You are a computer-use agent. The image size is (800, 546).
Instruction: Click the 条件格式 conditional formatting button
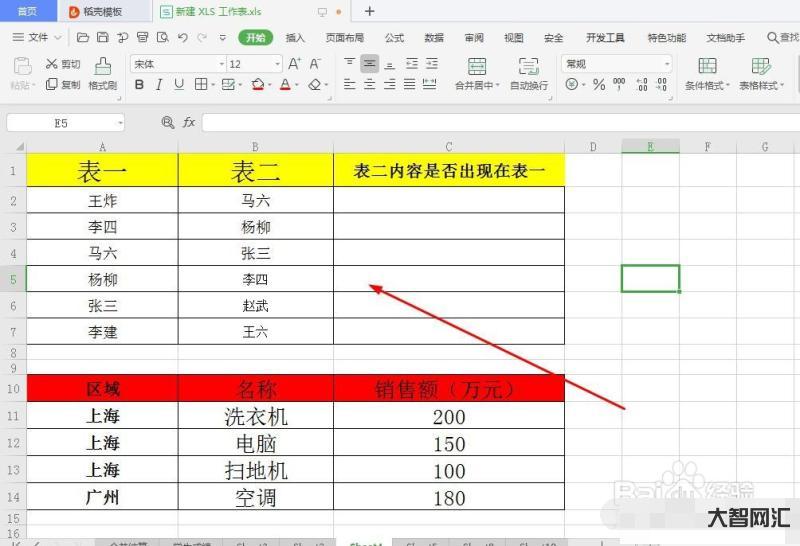coord(707,73)
